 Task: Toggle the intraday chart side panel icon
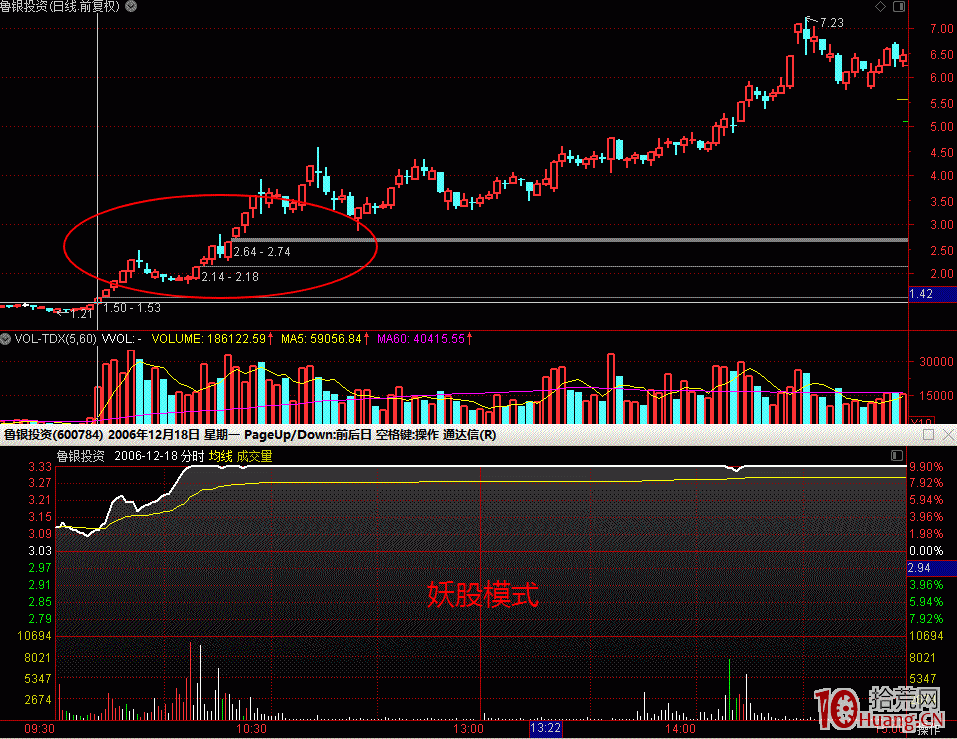[x=897, y=455]
